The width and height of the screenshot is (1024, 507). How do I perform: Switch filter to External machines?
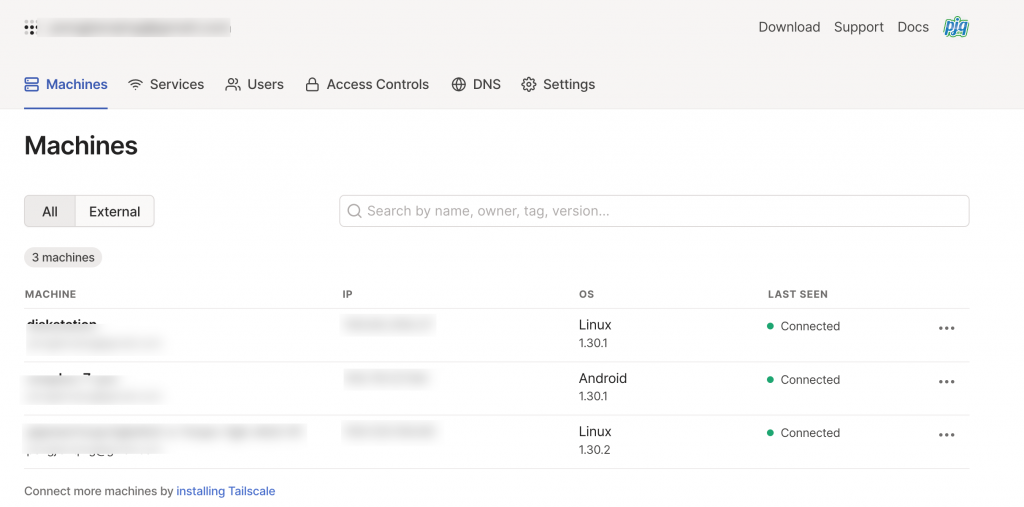[x=115, y=211]
